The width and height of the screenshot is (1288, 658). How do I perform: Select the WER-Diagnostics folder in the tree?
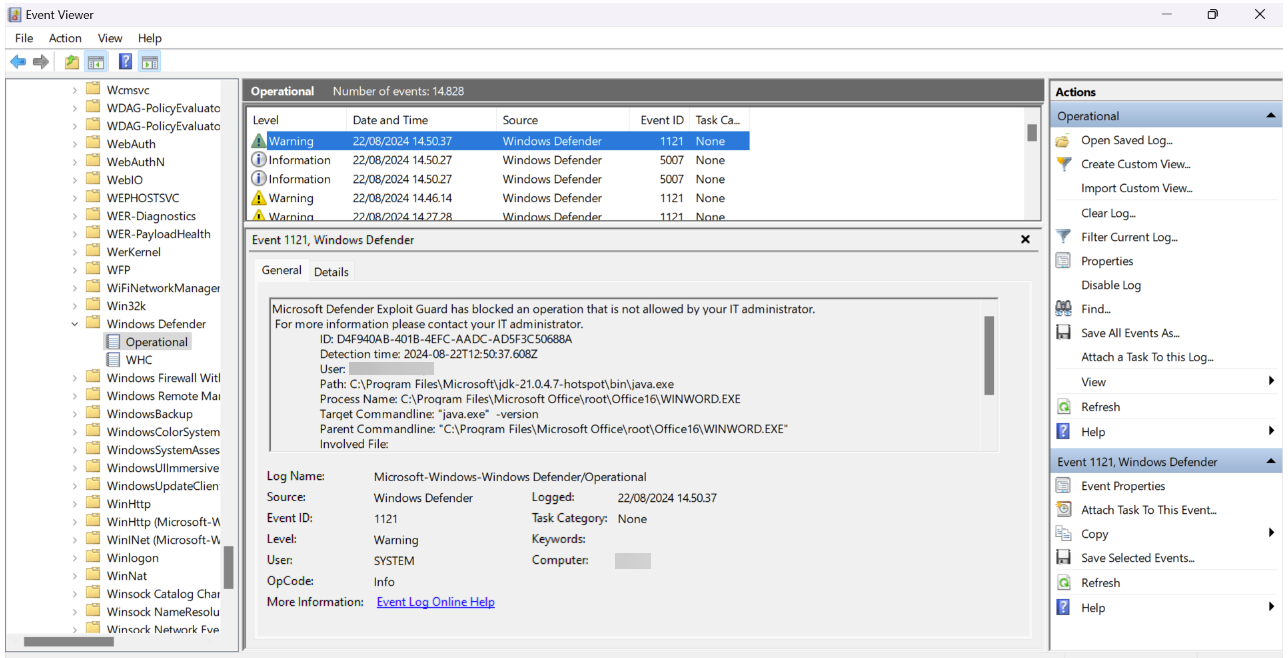tap(151, 216)
